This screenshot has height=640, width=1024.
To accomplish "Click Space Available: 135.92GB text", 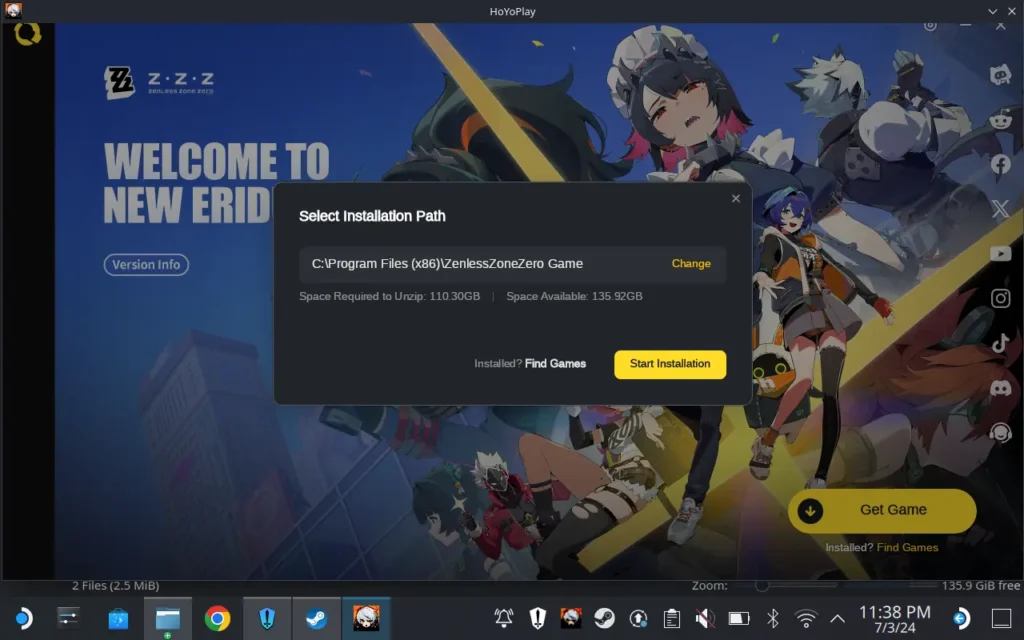I will tap(574, 296).
